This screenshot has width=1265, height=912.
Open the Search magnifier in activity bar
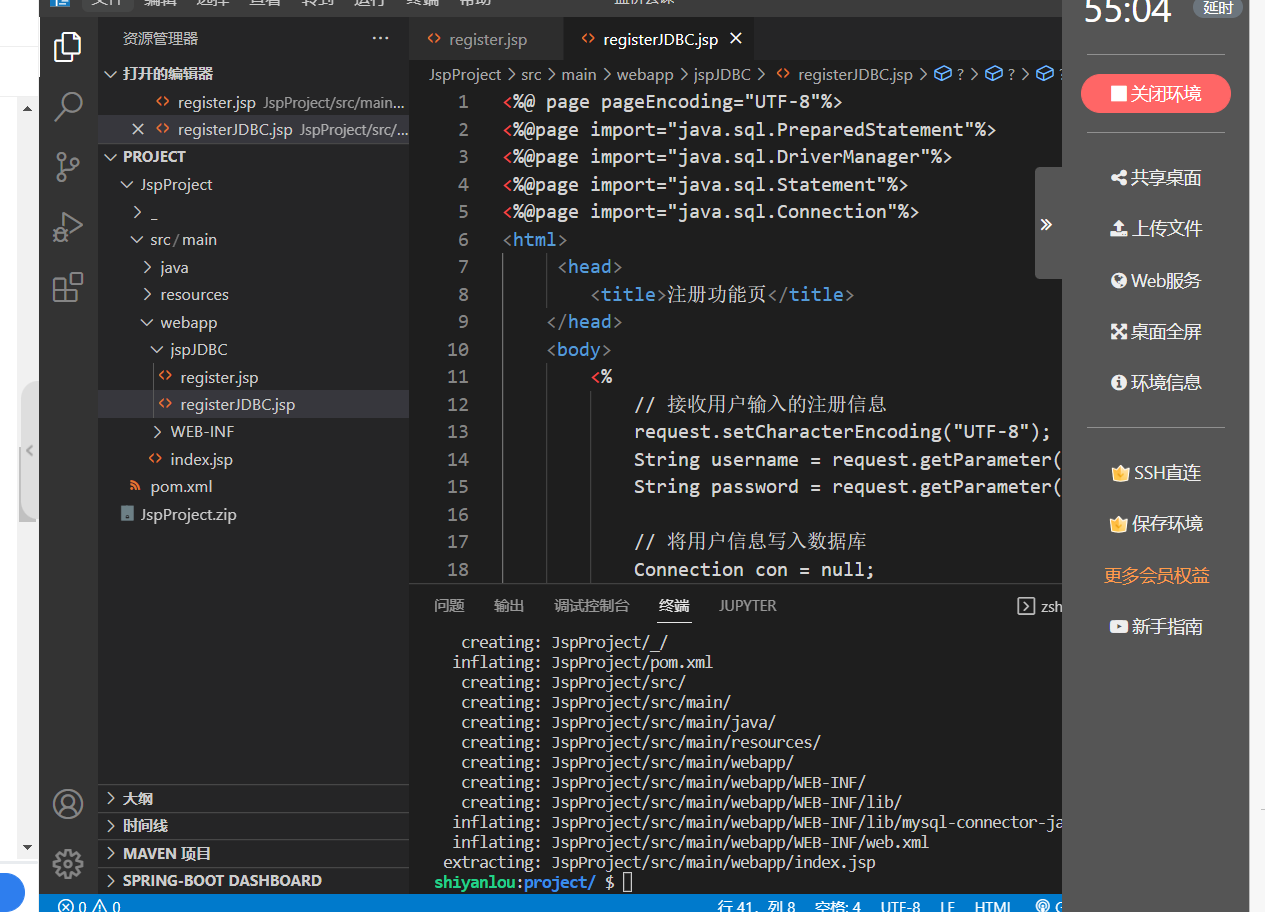tap(68, 106)
